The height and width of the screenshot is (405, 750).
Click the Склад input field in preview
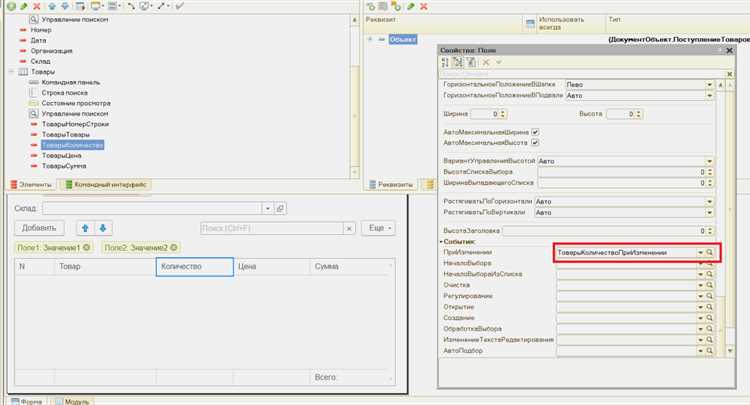(x=152, y=208)
